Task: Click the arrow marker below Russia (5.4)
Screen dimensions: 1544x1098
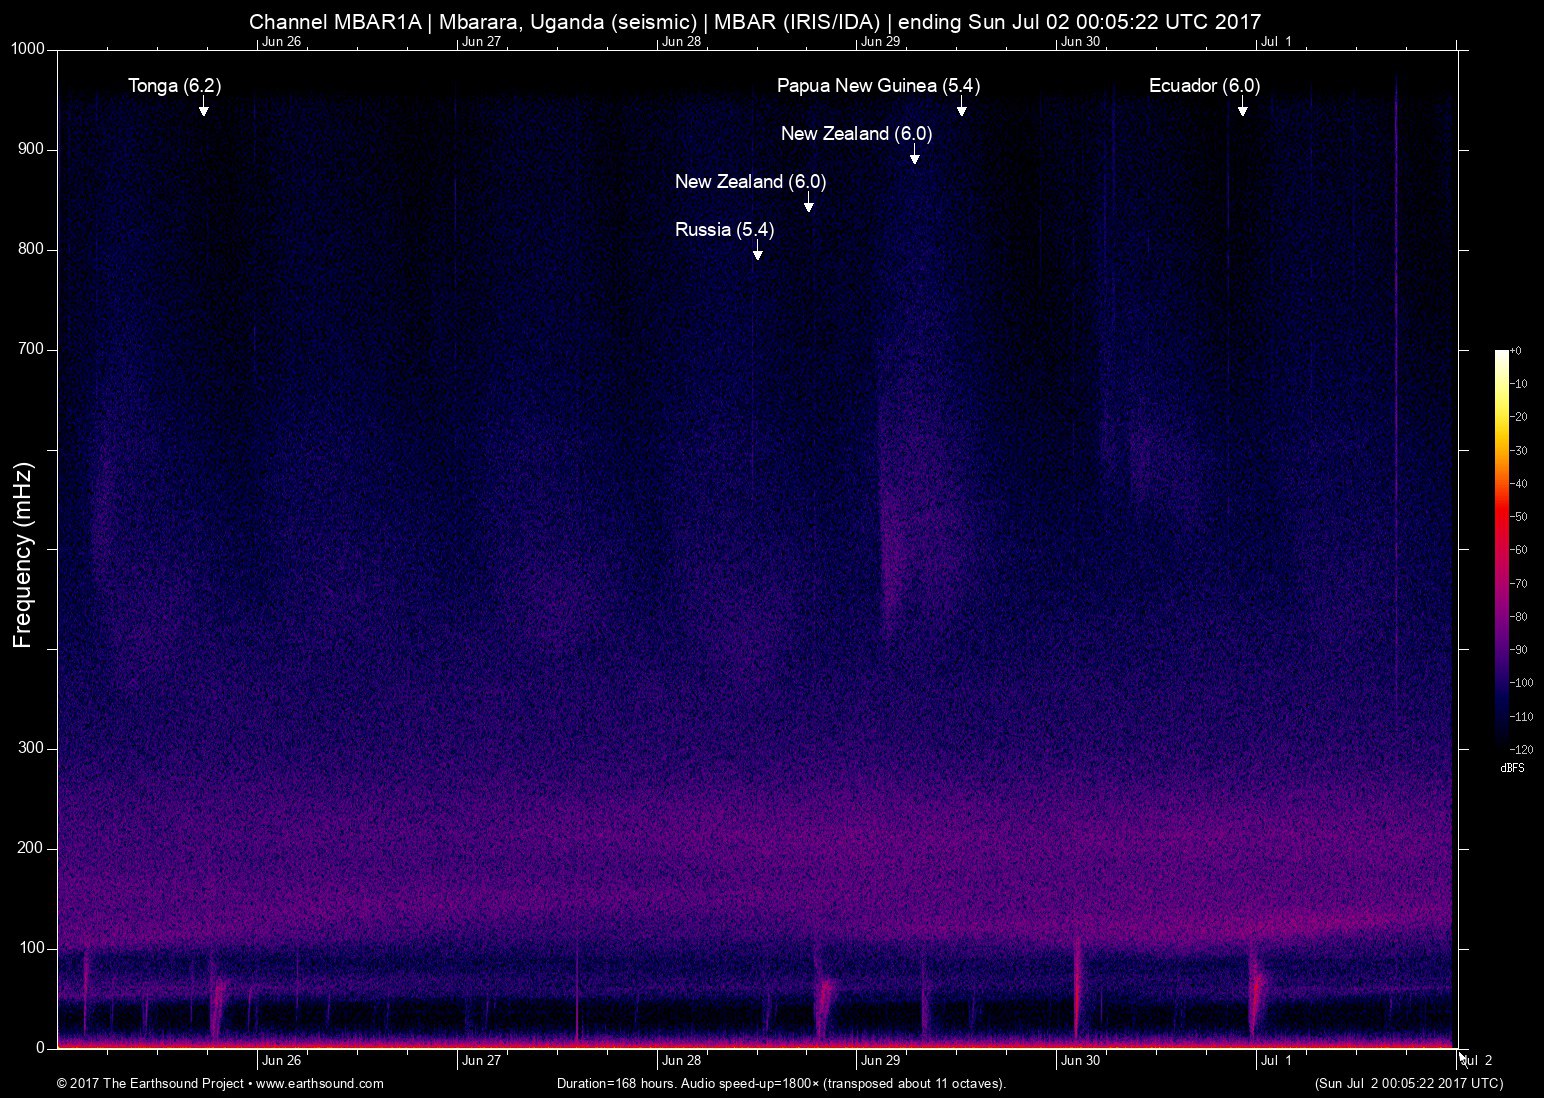Action: tap(758, 252)
